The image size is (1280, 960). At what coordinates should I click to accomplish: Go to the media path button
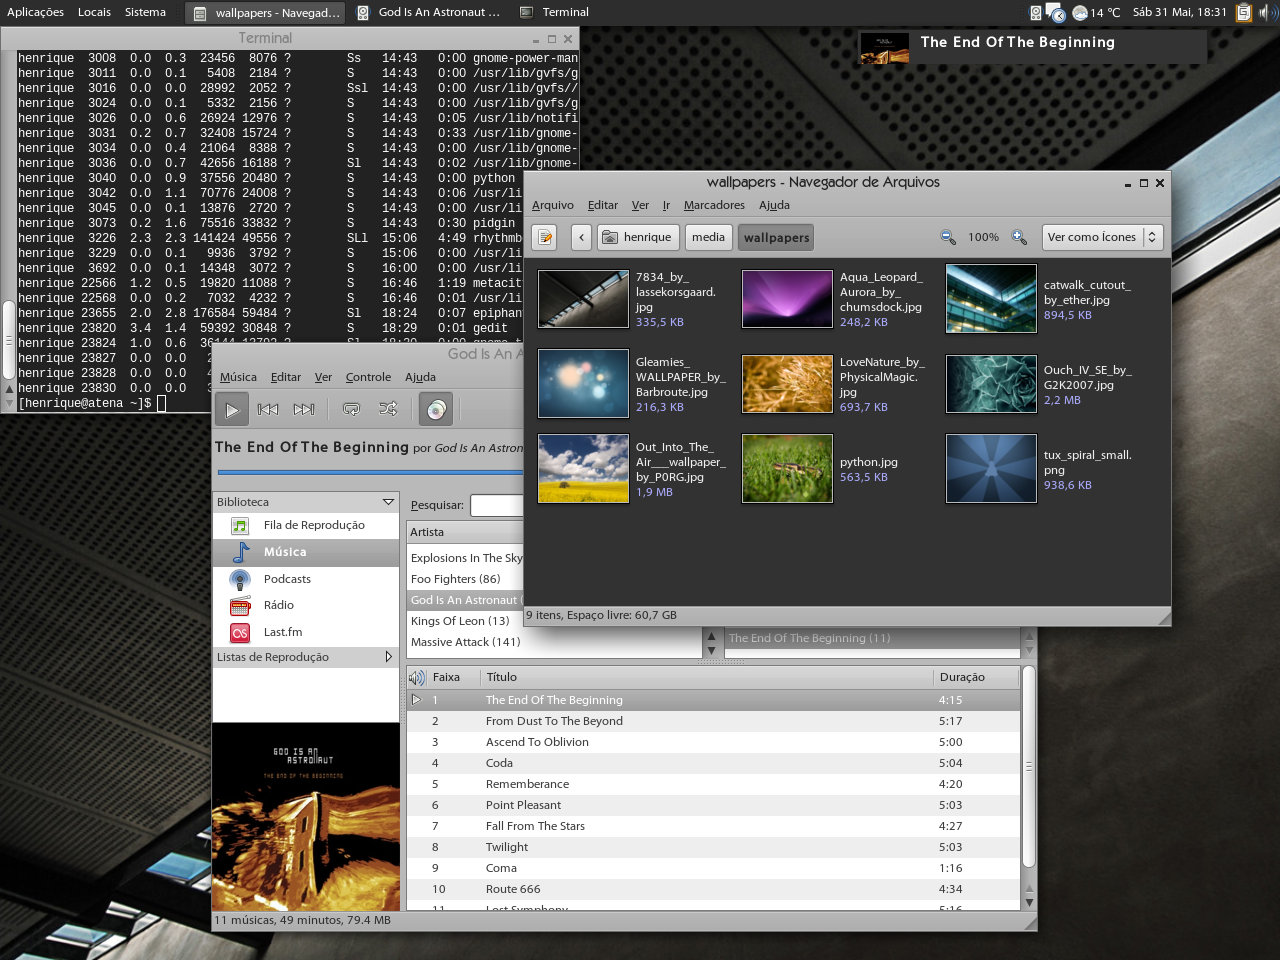point(708,237)
